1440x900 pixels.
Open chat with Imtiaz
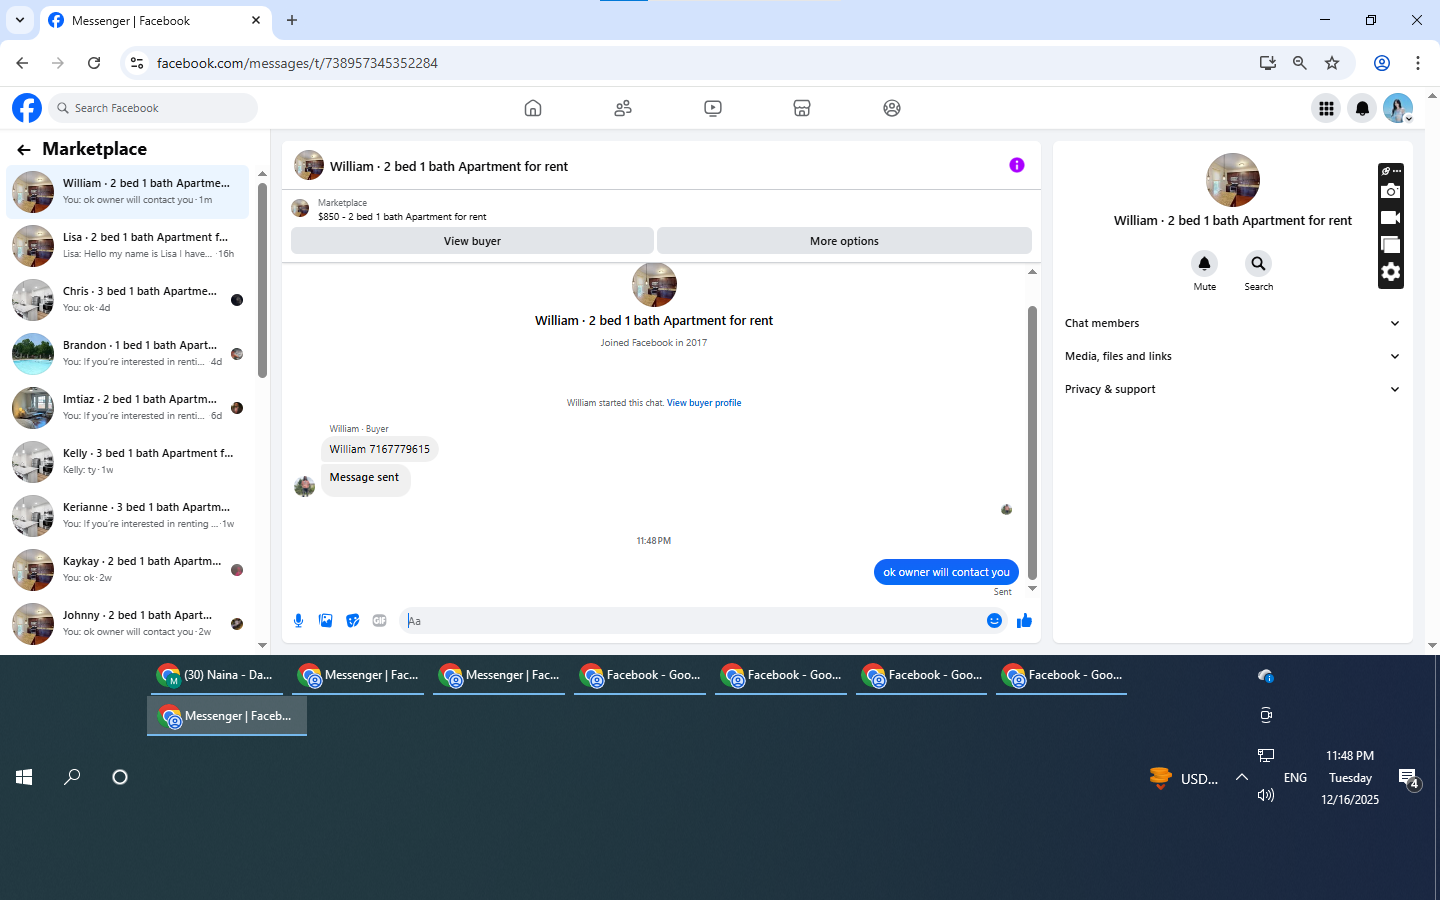[x=128, y=407]
